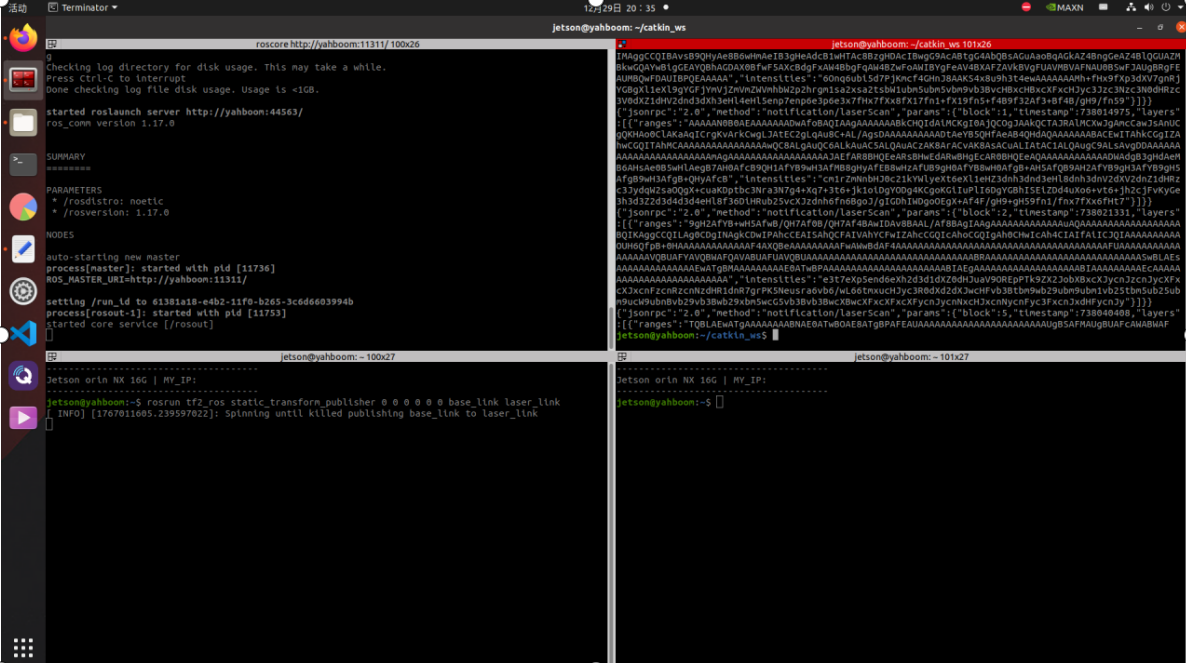This screenshot has width=1186, height=663.
Task: Open Firefox from the dock
Action: point(23,38)
